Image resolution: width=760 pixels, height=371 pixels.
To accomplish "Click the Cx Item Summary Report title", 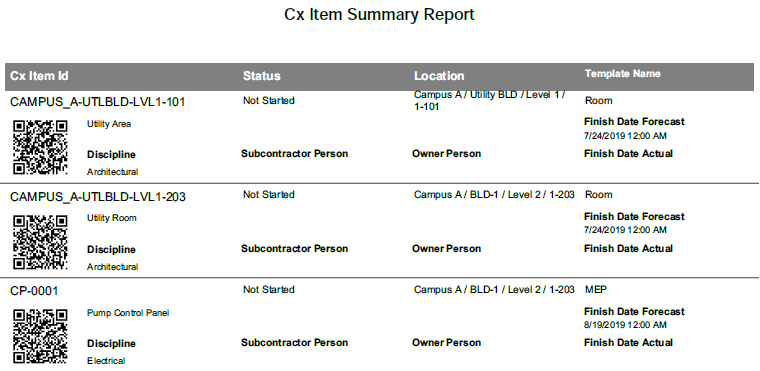I will [x=379, y=15].
